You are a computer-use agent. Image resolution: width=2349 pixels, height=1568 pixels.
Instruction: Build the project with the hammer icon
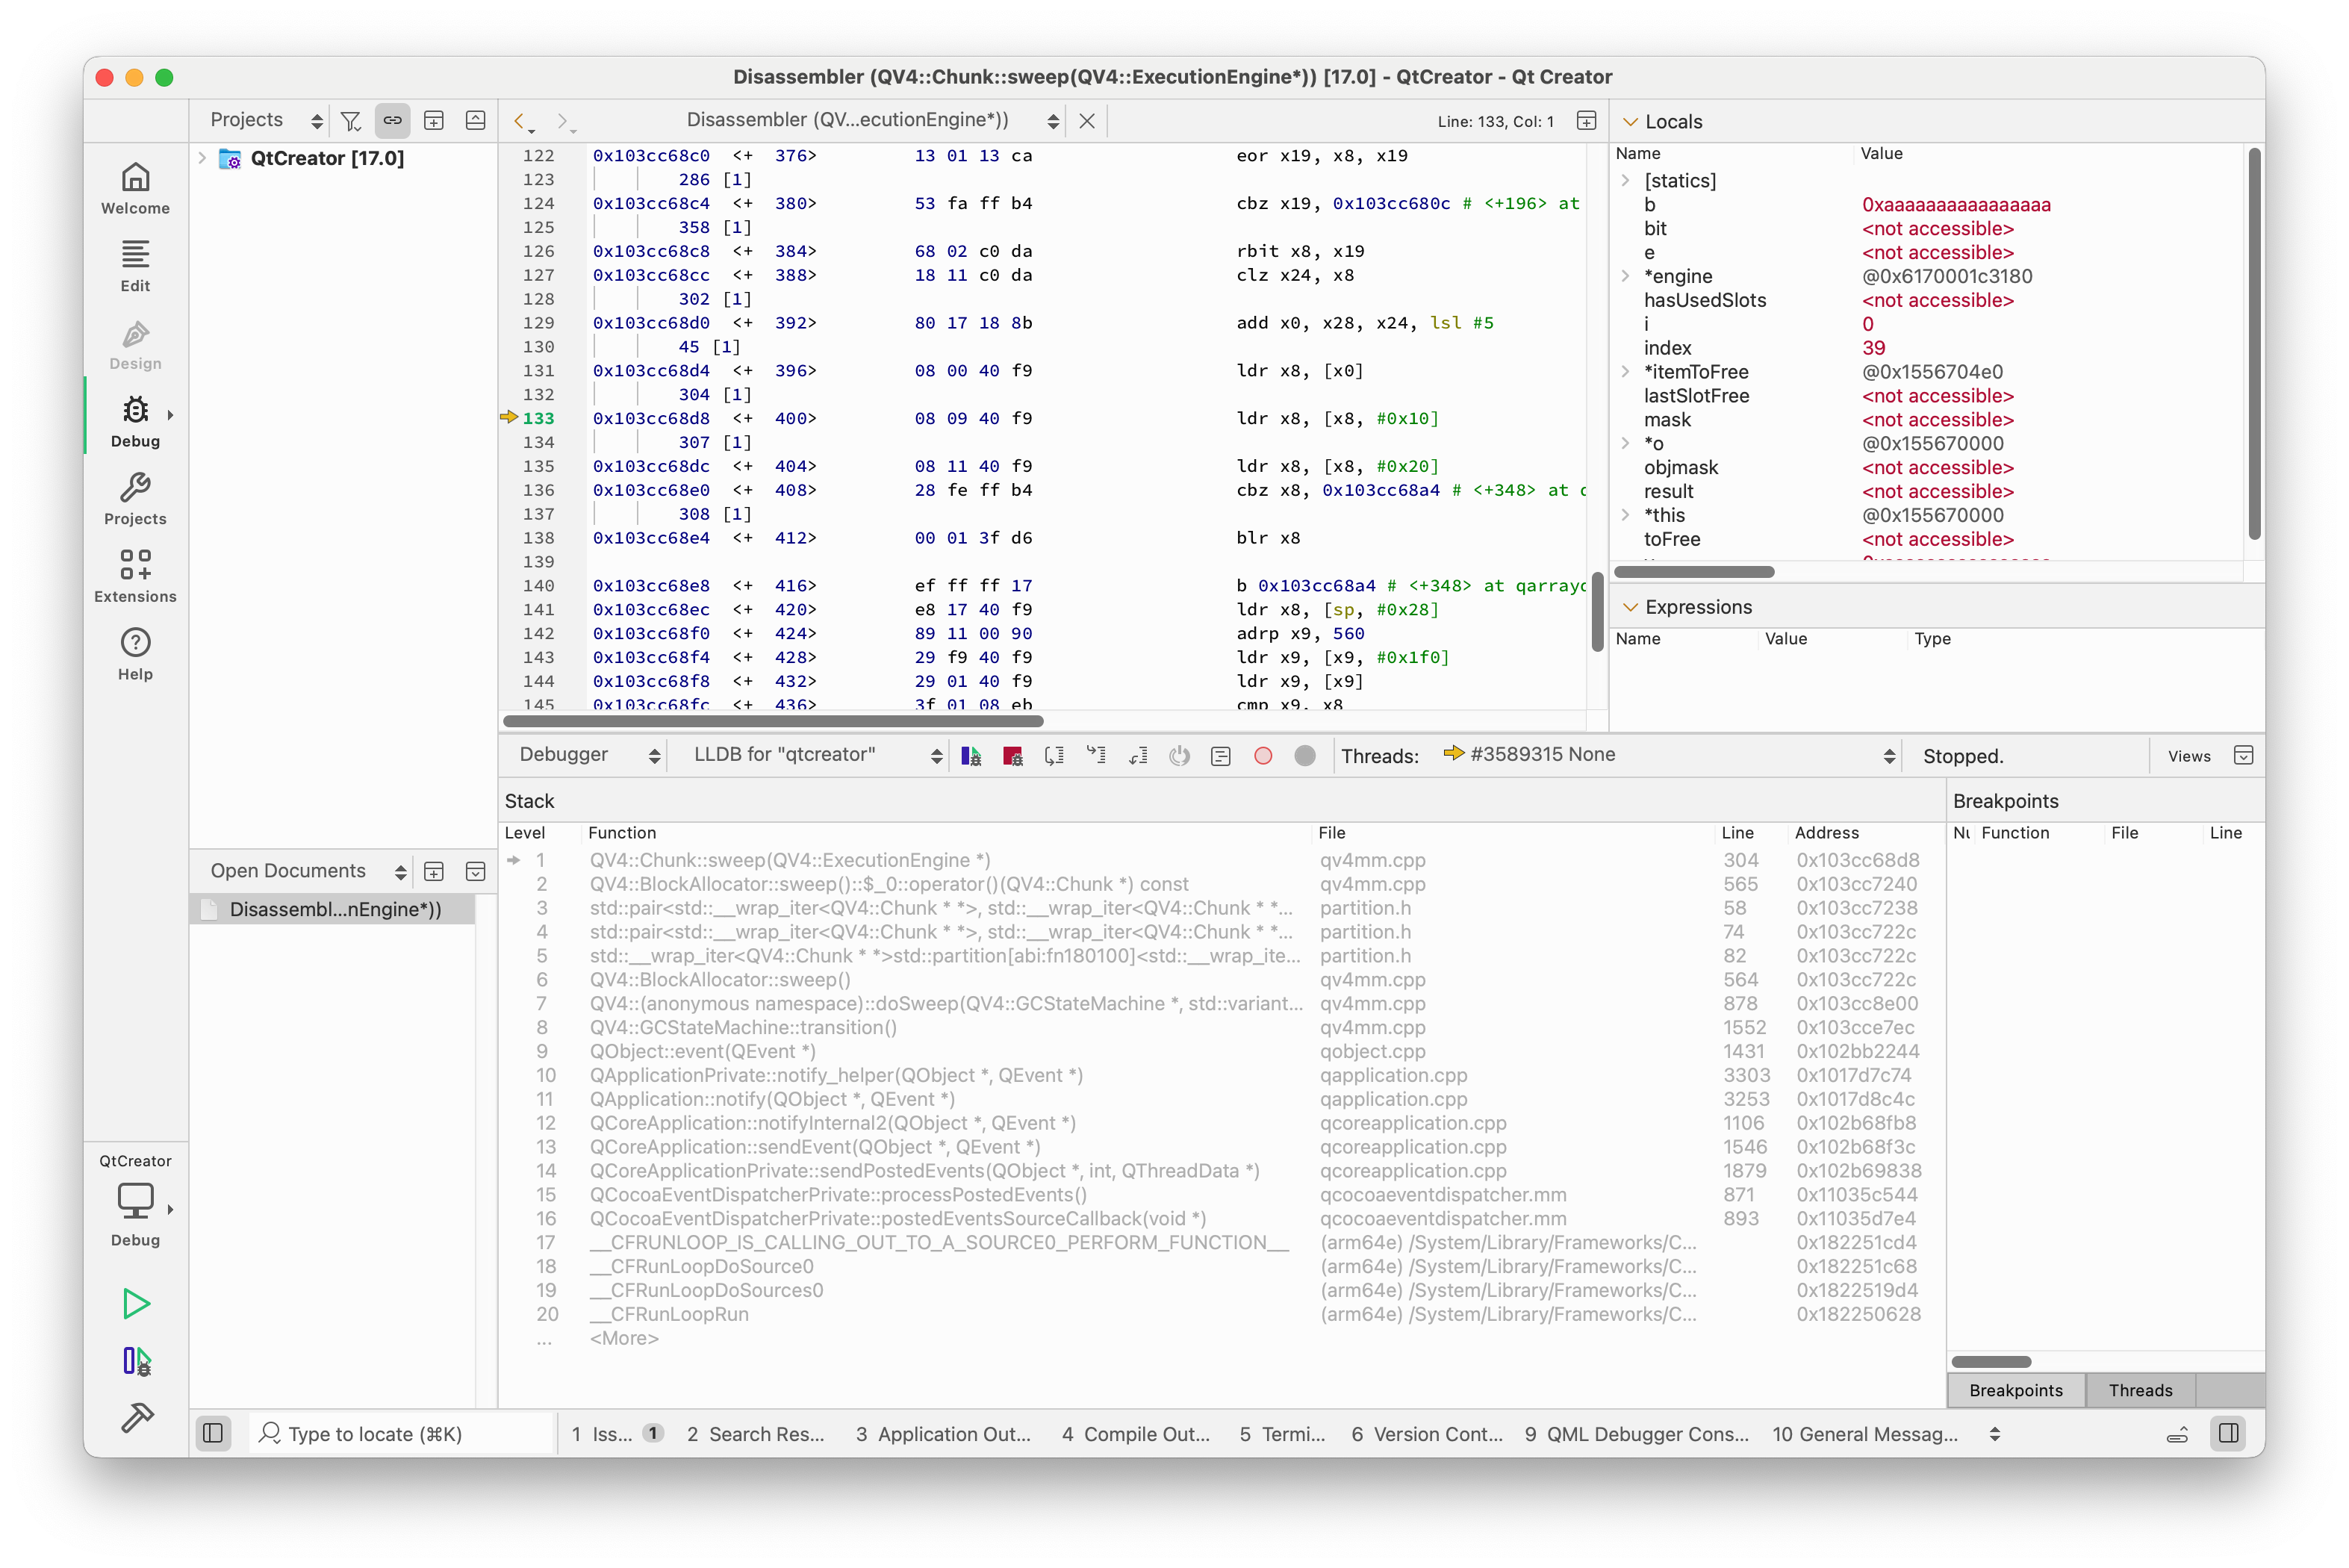point(136,1417)
